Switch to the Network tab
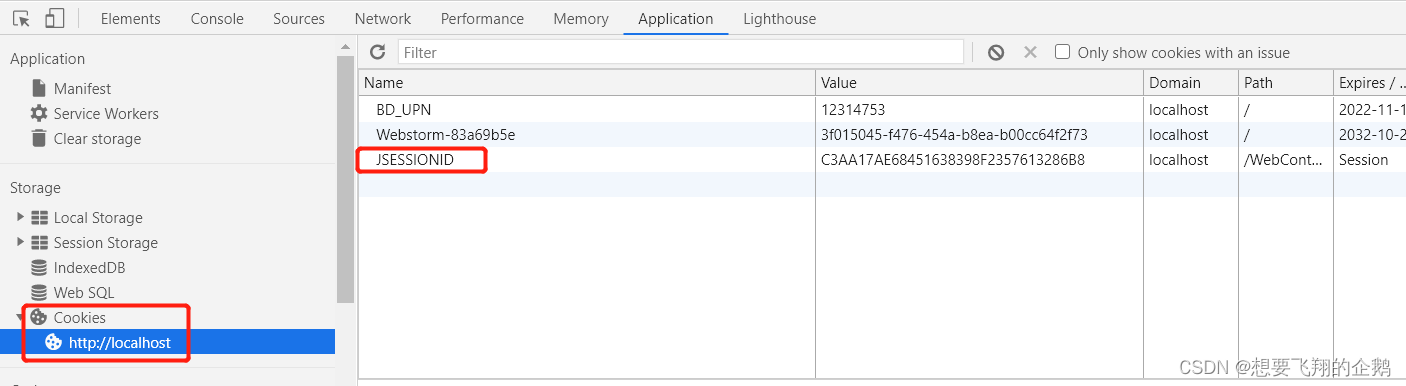The height and width of the screenshot is (386, 1406). tap(383, 18)
